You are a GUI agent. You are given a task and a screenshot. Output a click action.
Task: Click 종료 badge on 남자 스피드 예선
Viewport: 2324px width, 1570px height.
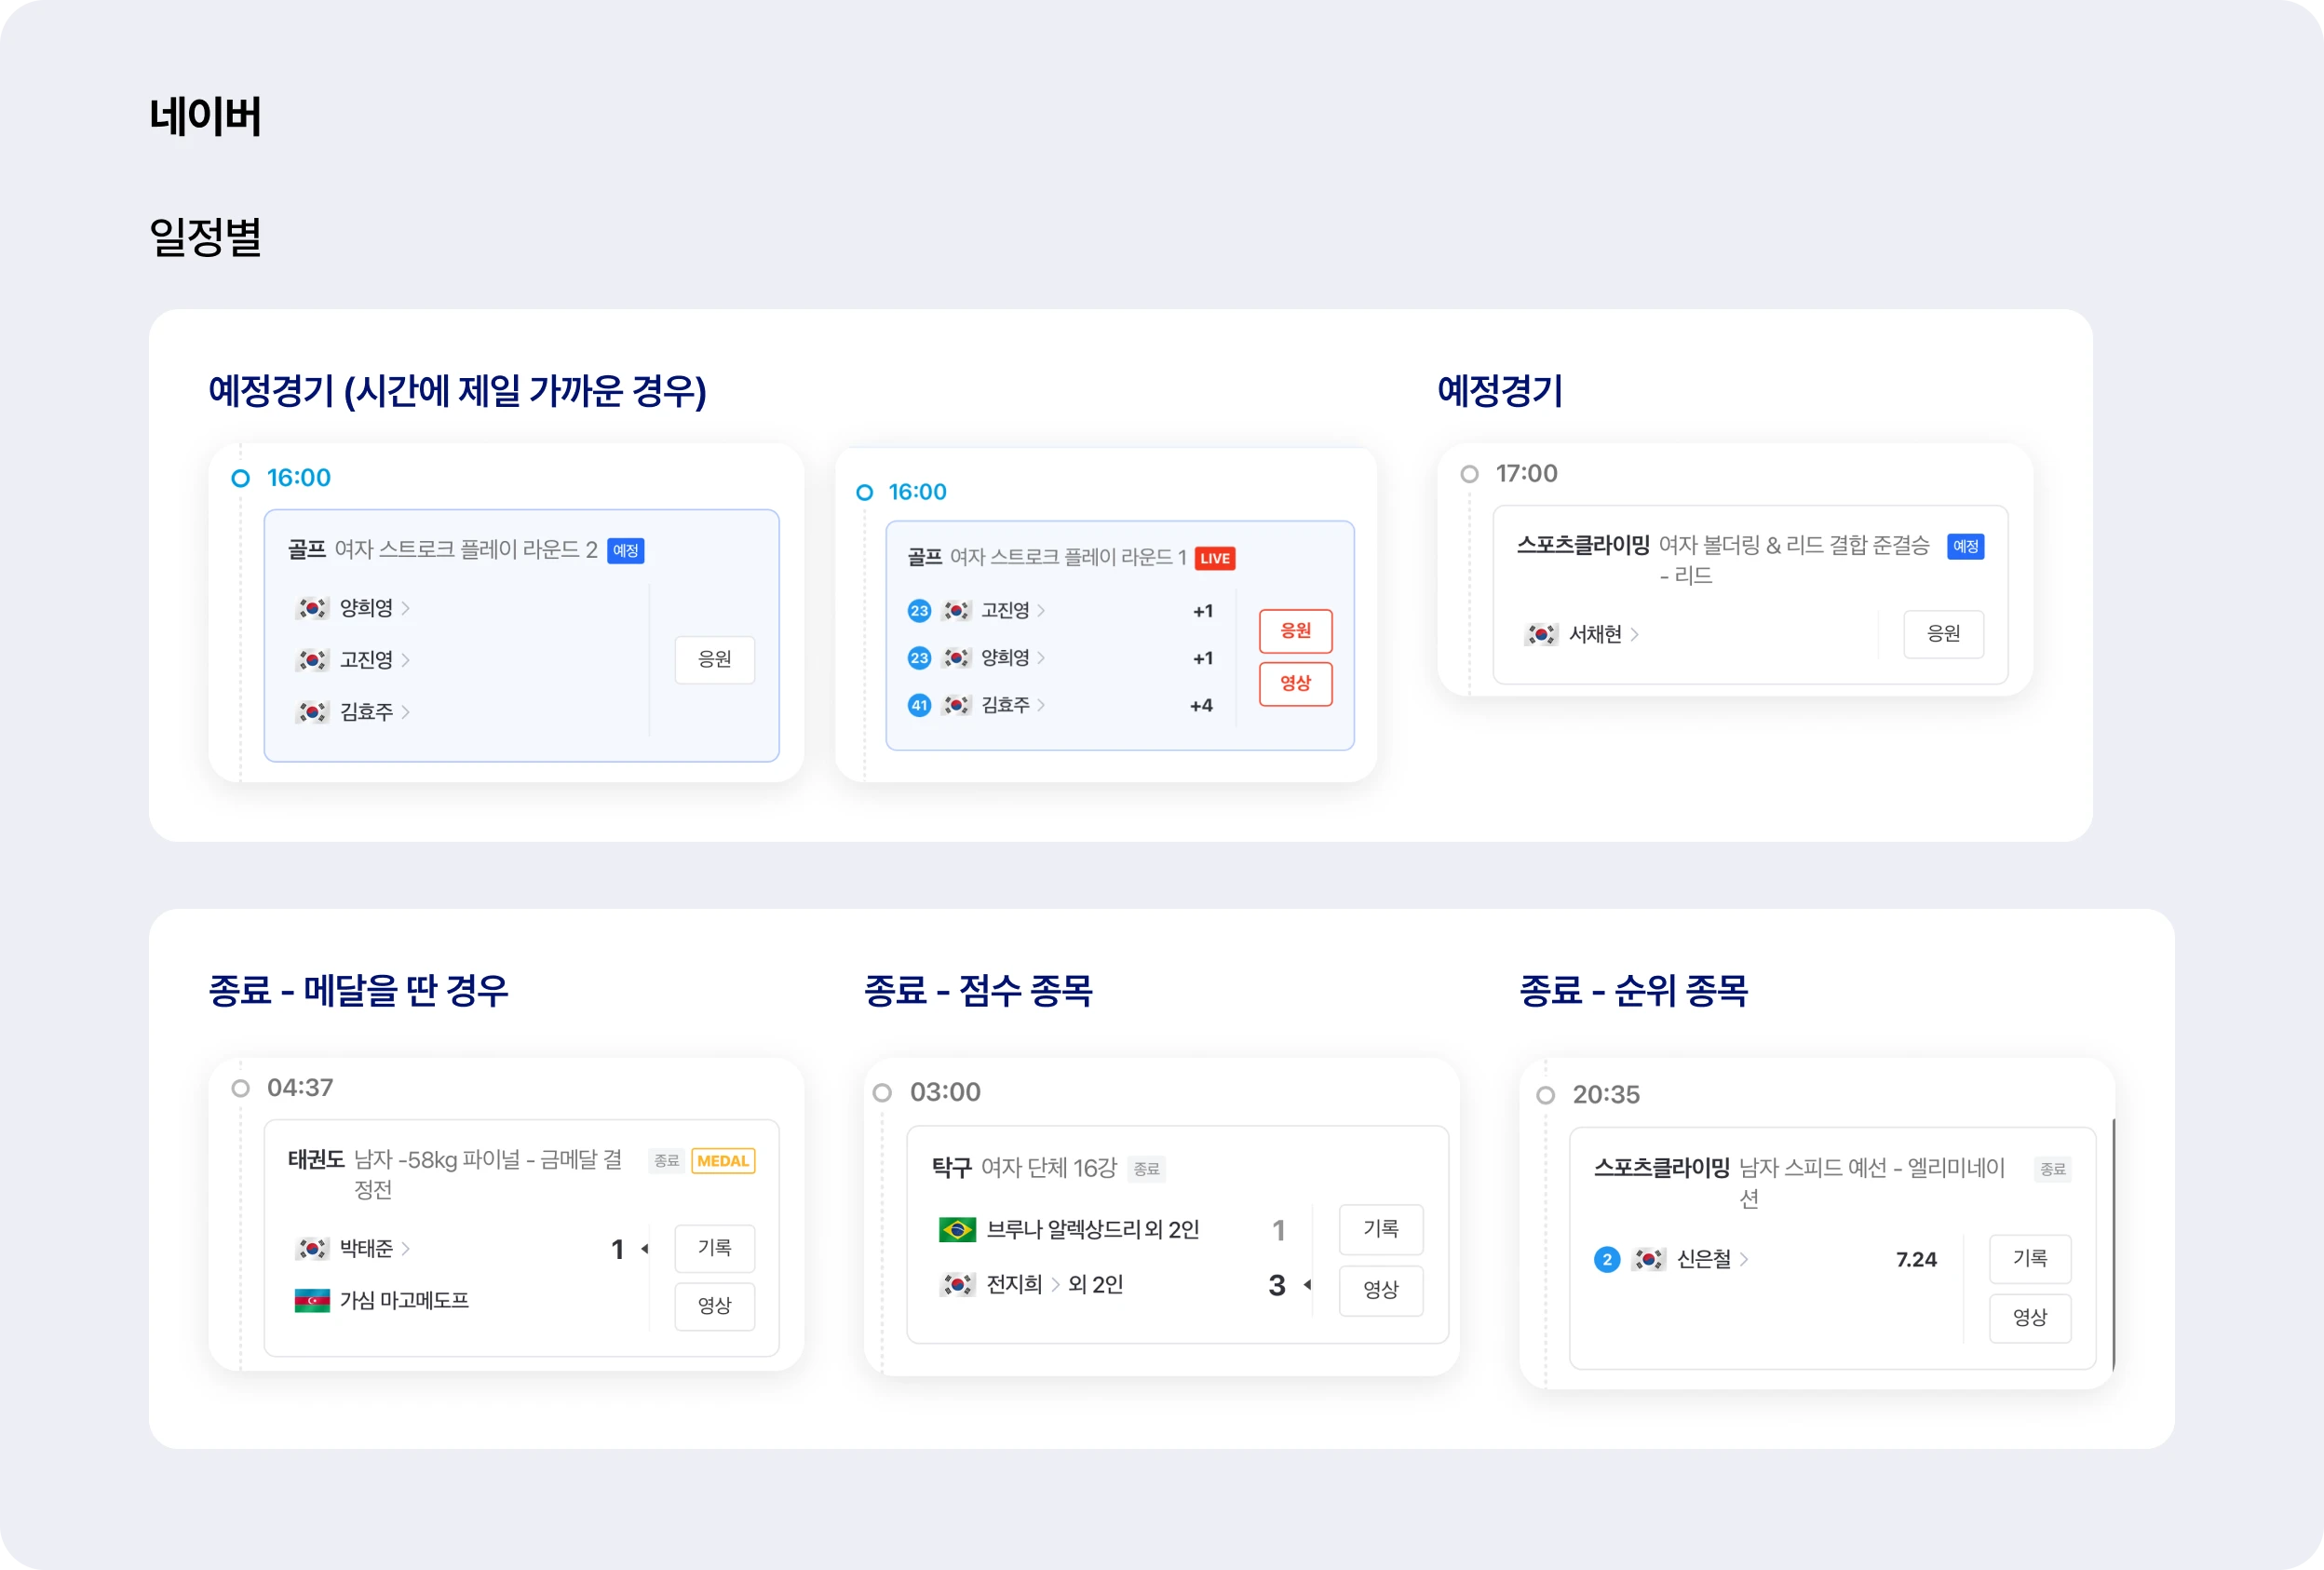2052,1169
